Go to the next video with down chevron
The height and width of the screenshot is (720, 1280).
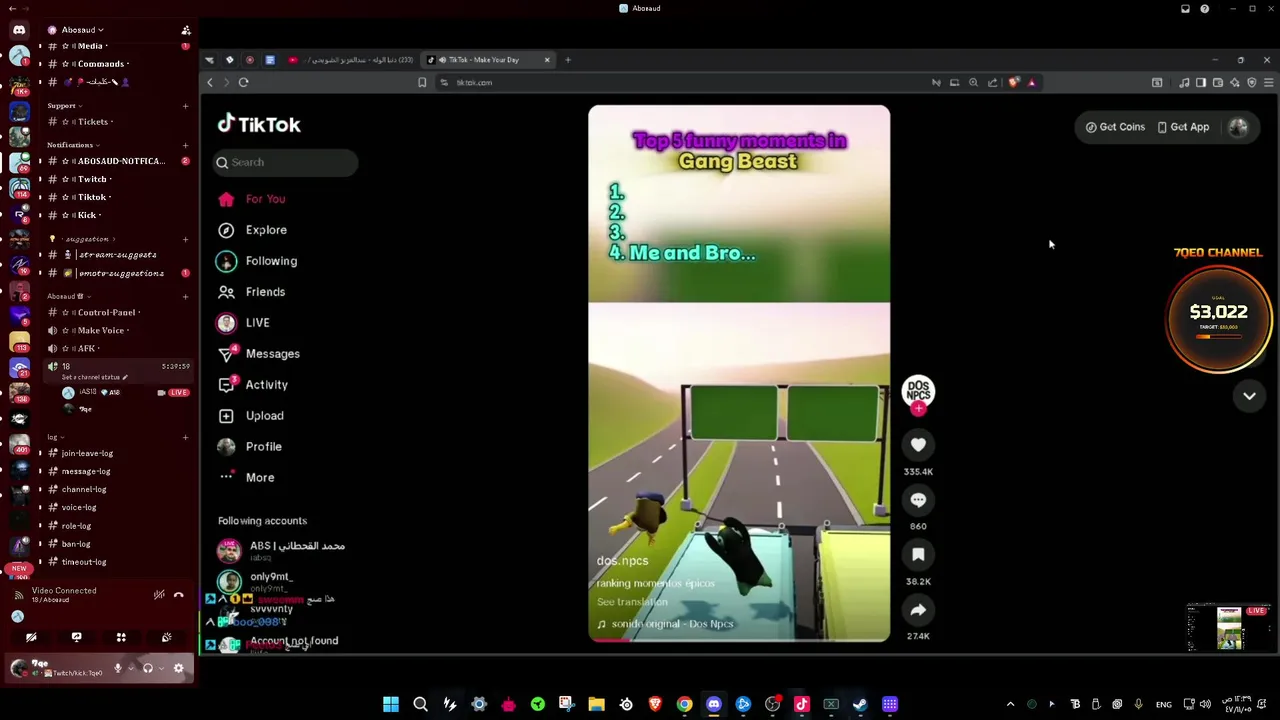pyautogui.click(x=1249, y=396)
